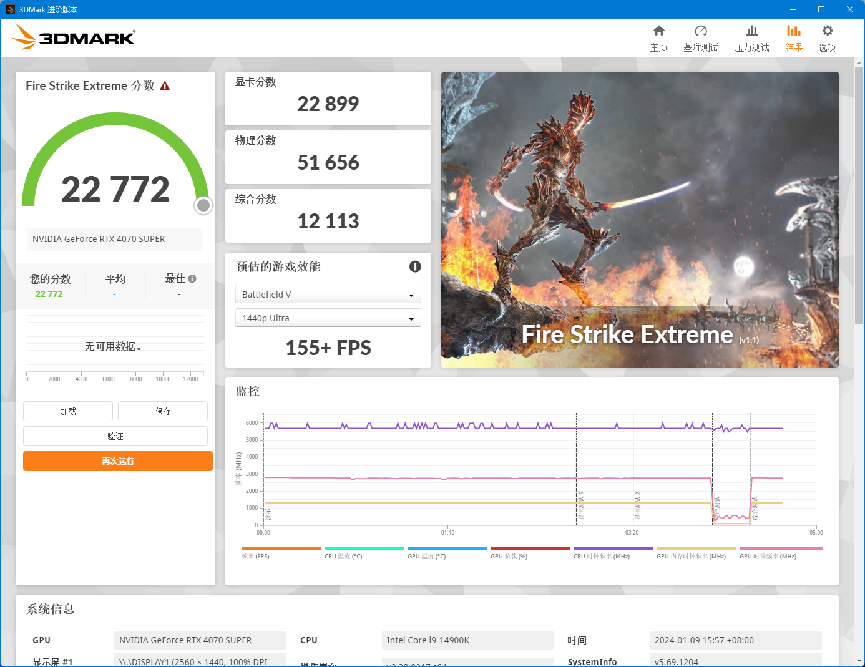Viewport: 865px width, 667px height.
Task: Open the Battlefield V game dropdown
Action: click(327, 295)
